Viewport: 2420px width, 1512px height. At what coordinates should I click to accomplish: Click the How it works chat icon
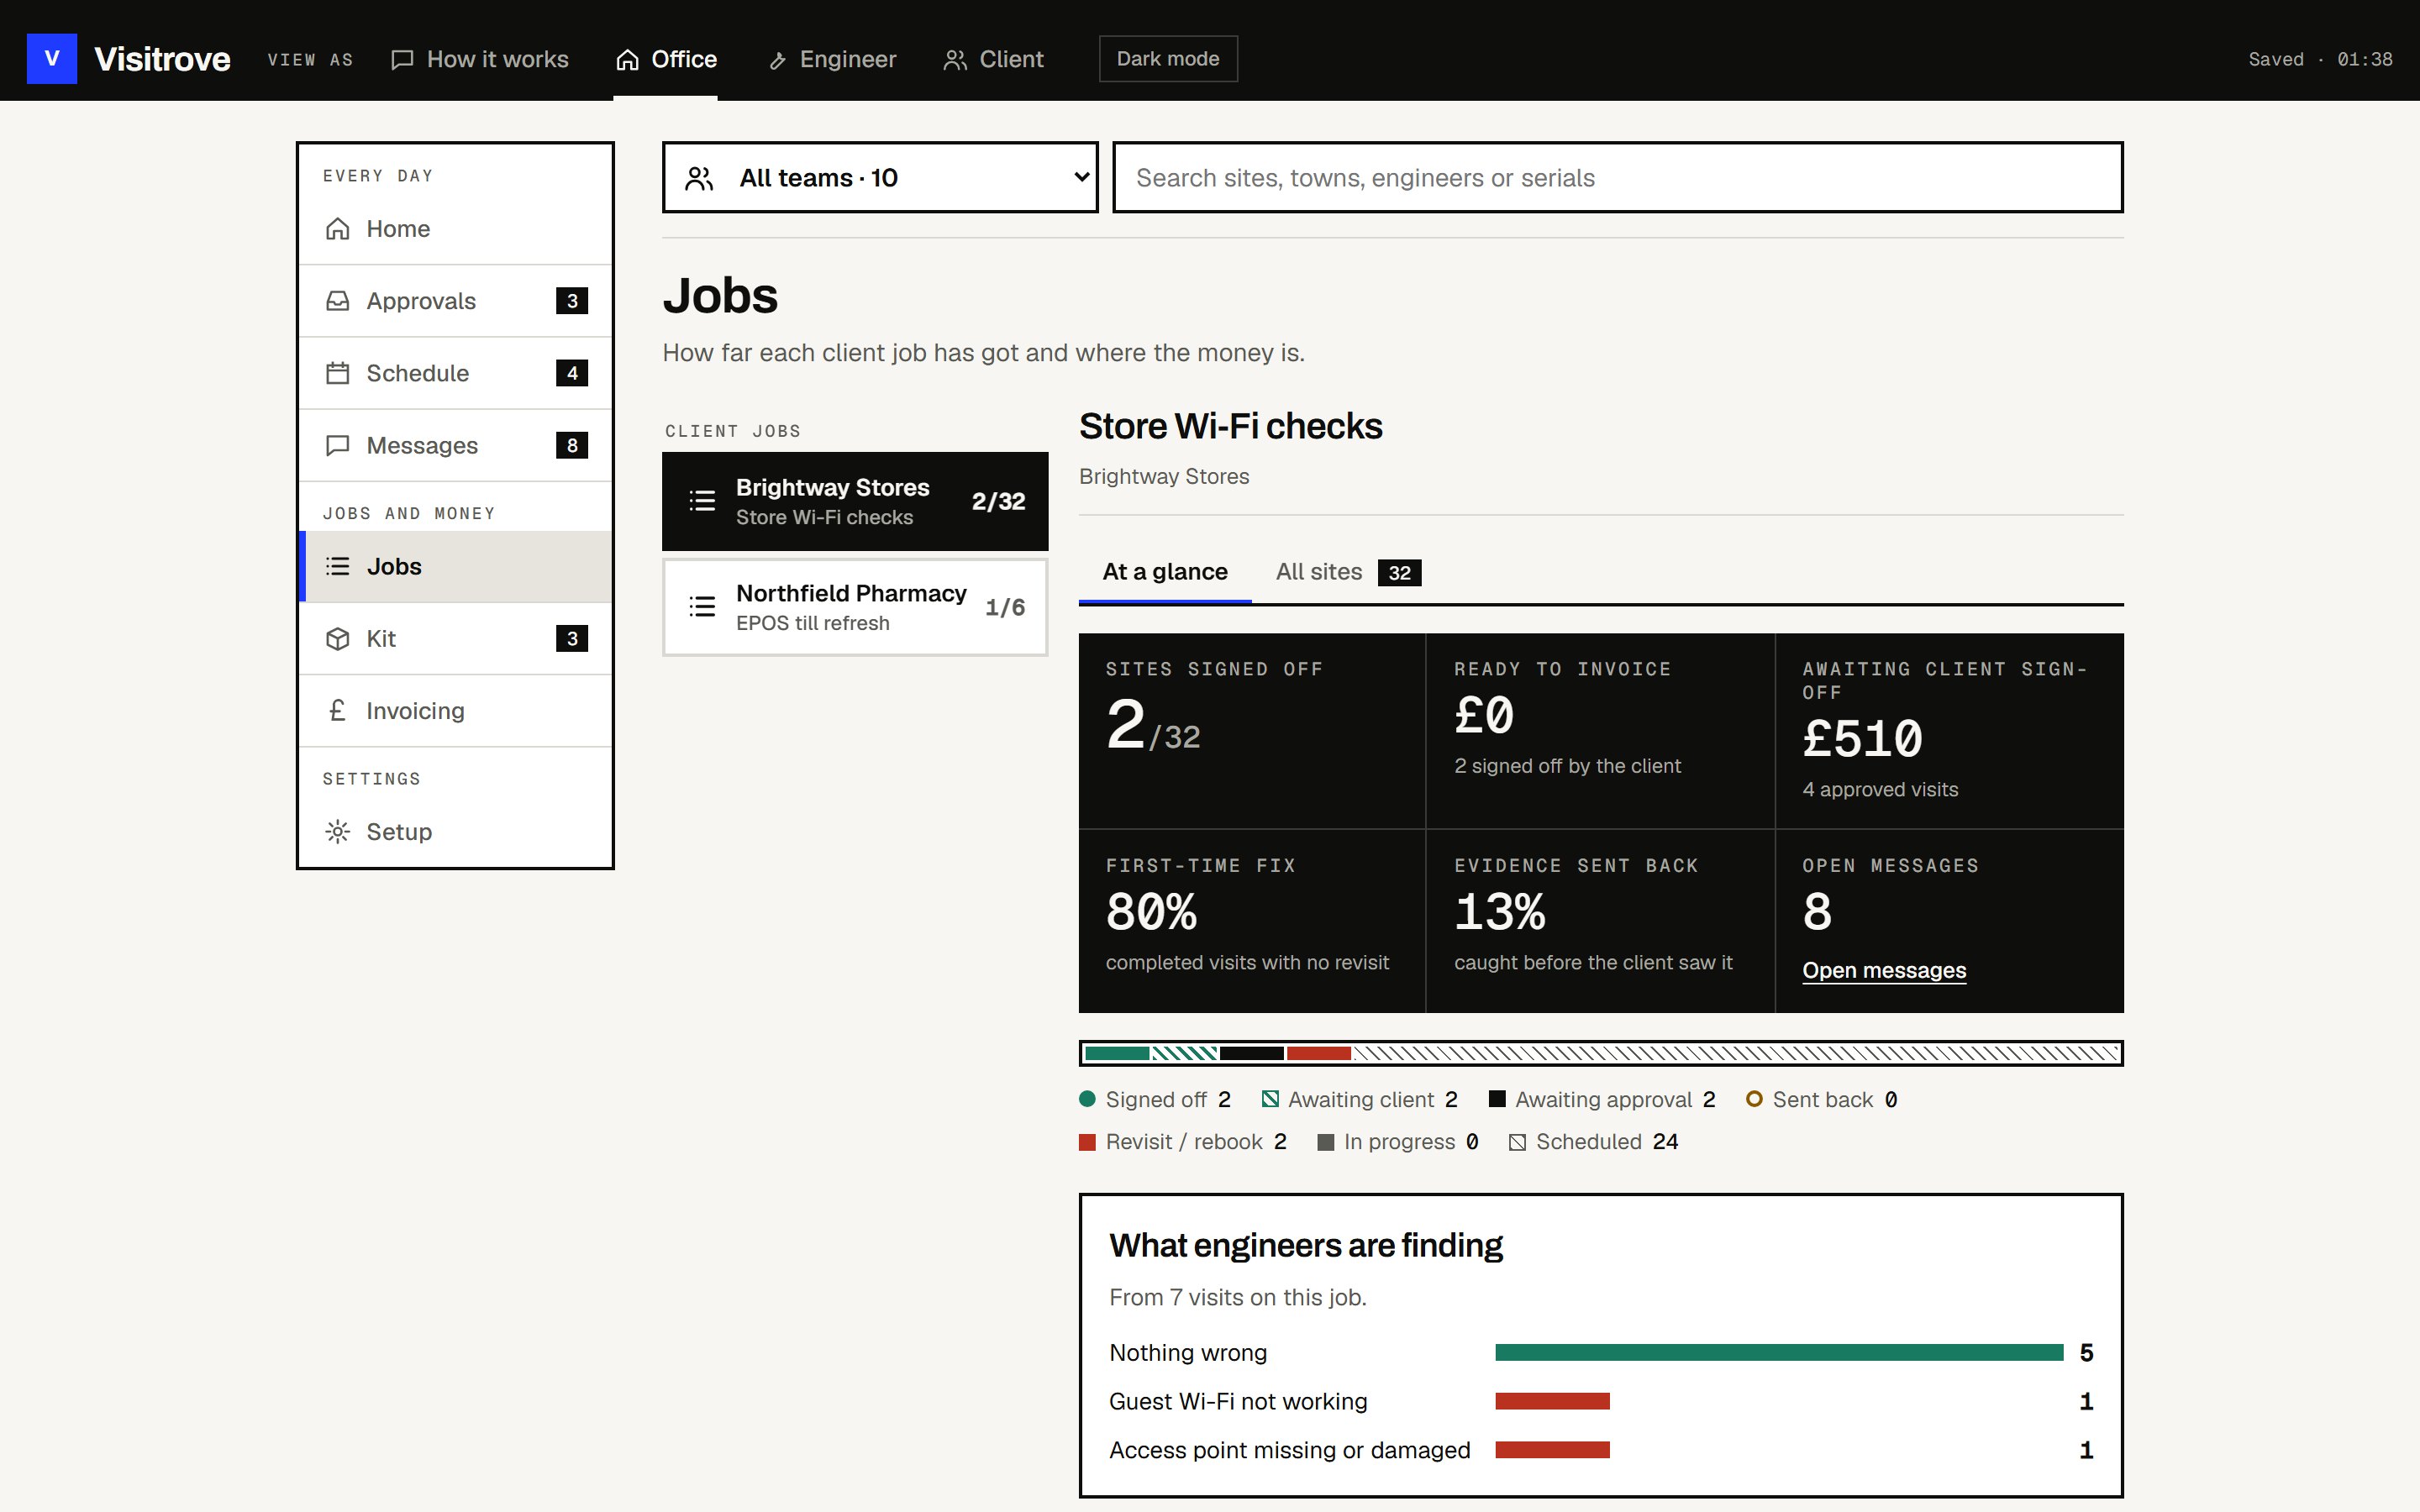pyautogui.click(x=402, y=59)
